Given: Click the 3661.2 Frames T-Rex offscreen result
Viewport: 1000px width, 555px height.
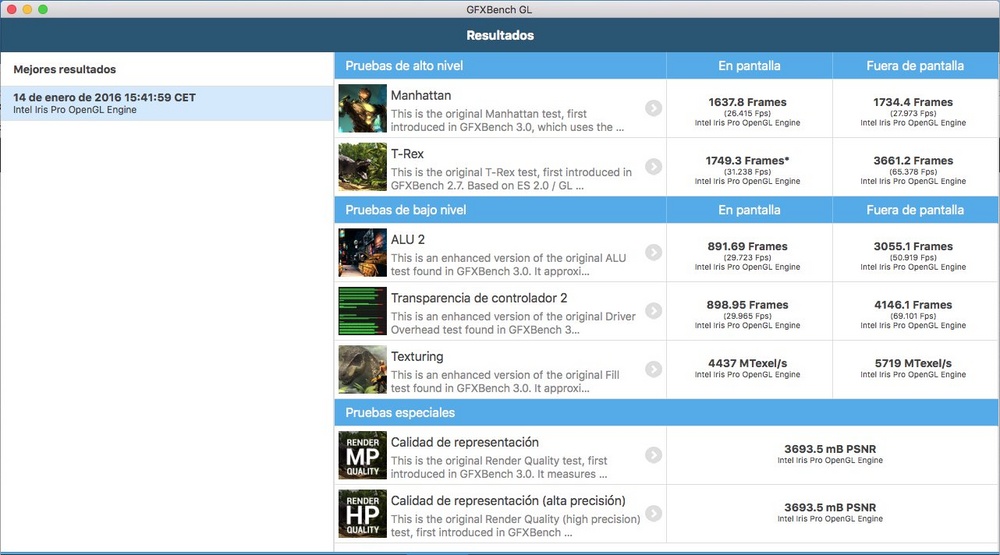Looking at the screenshot, I should point(913,161).
